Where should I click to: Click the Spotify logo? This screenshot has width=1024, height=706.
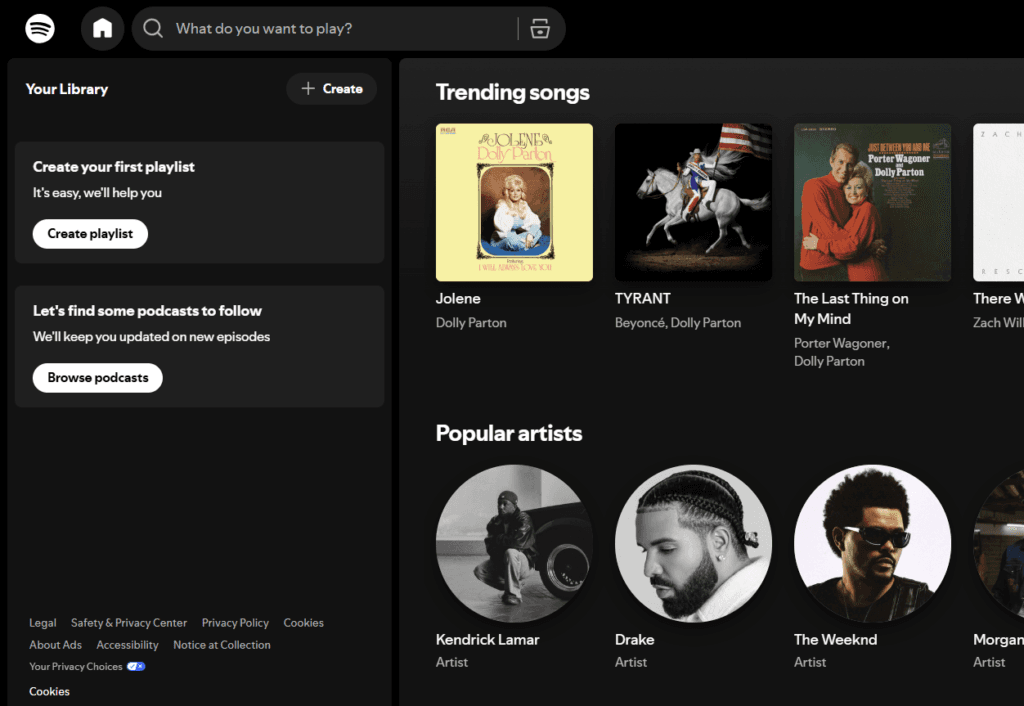40,29
